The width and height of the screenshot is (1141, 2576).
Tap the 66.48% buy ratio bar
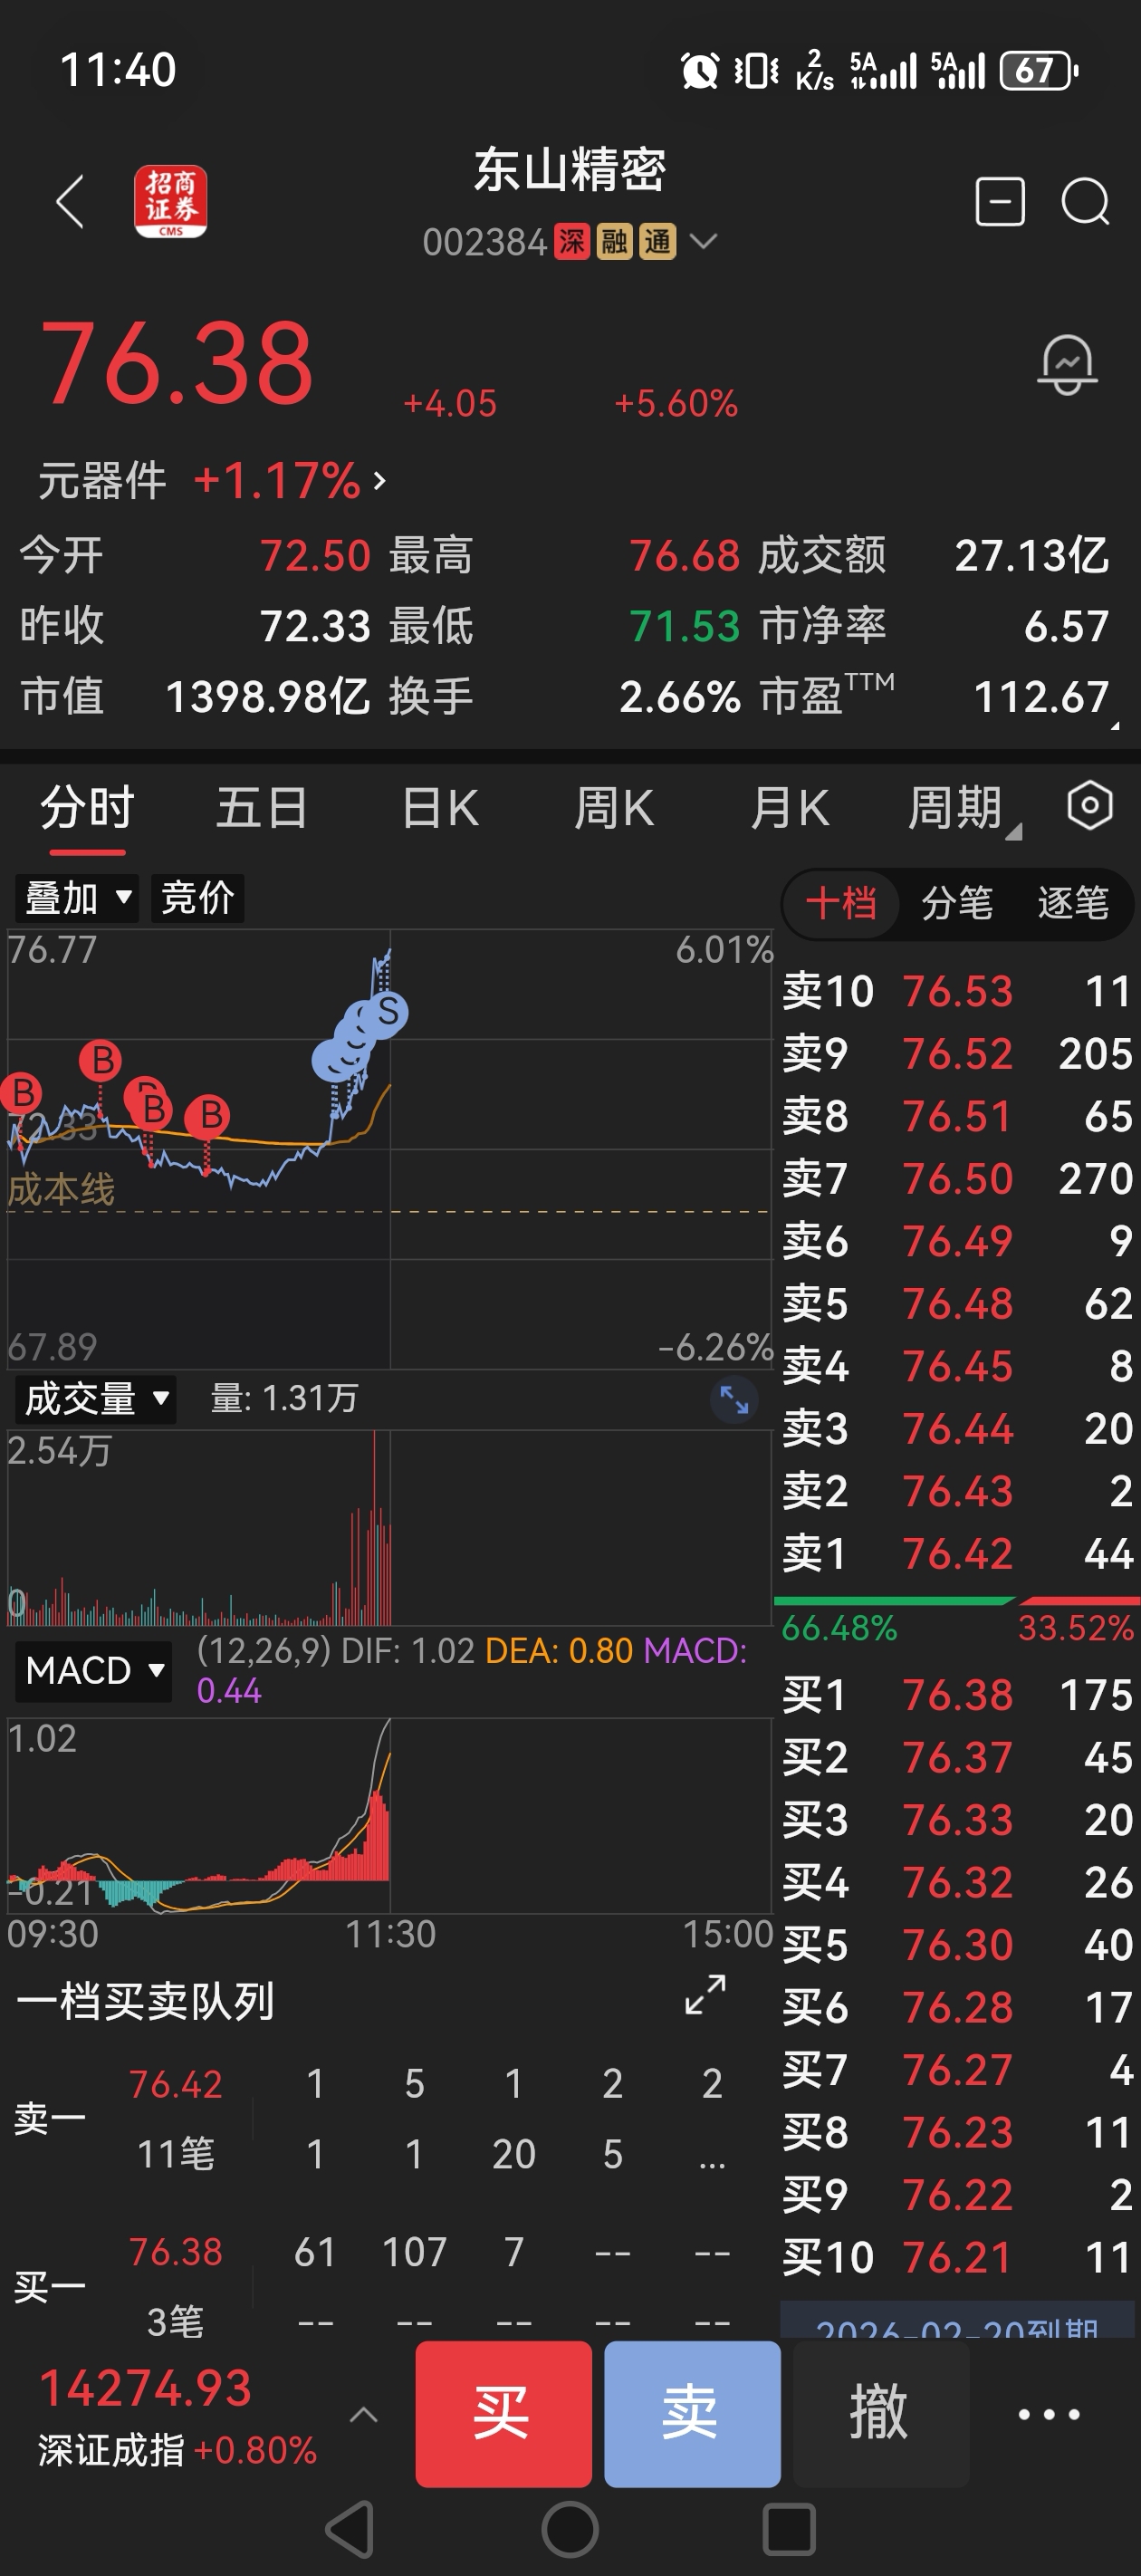(x=894, y=1602)
